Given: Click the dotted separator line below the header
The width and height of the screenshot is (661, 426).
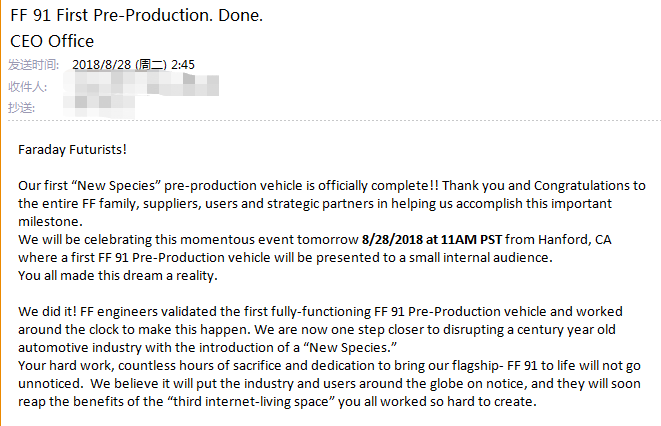Looking at the screenshot, I should (x=334, y=121).
